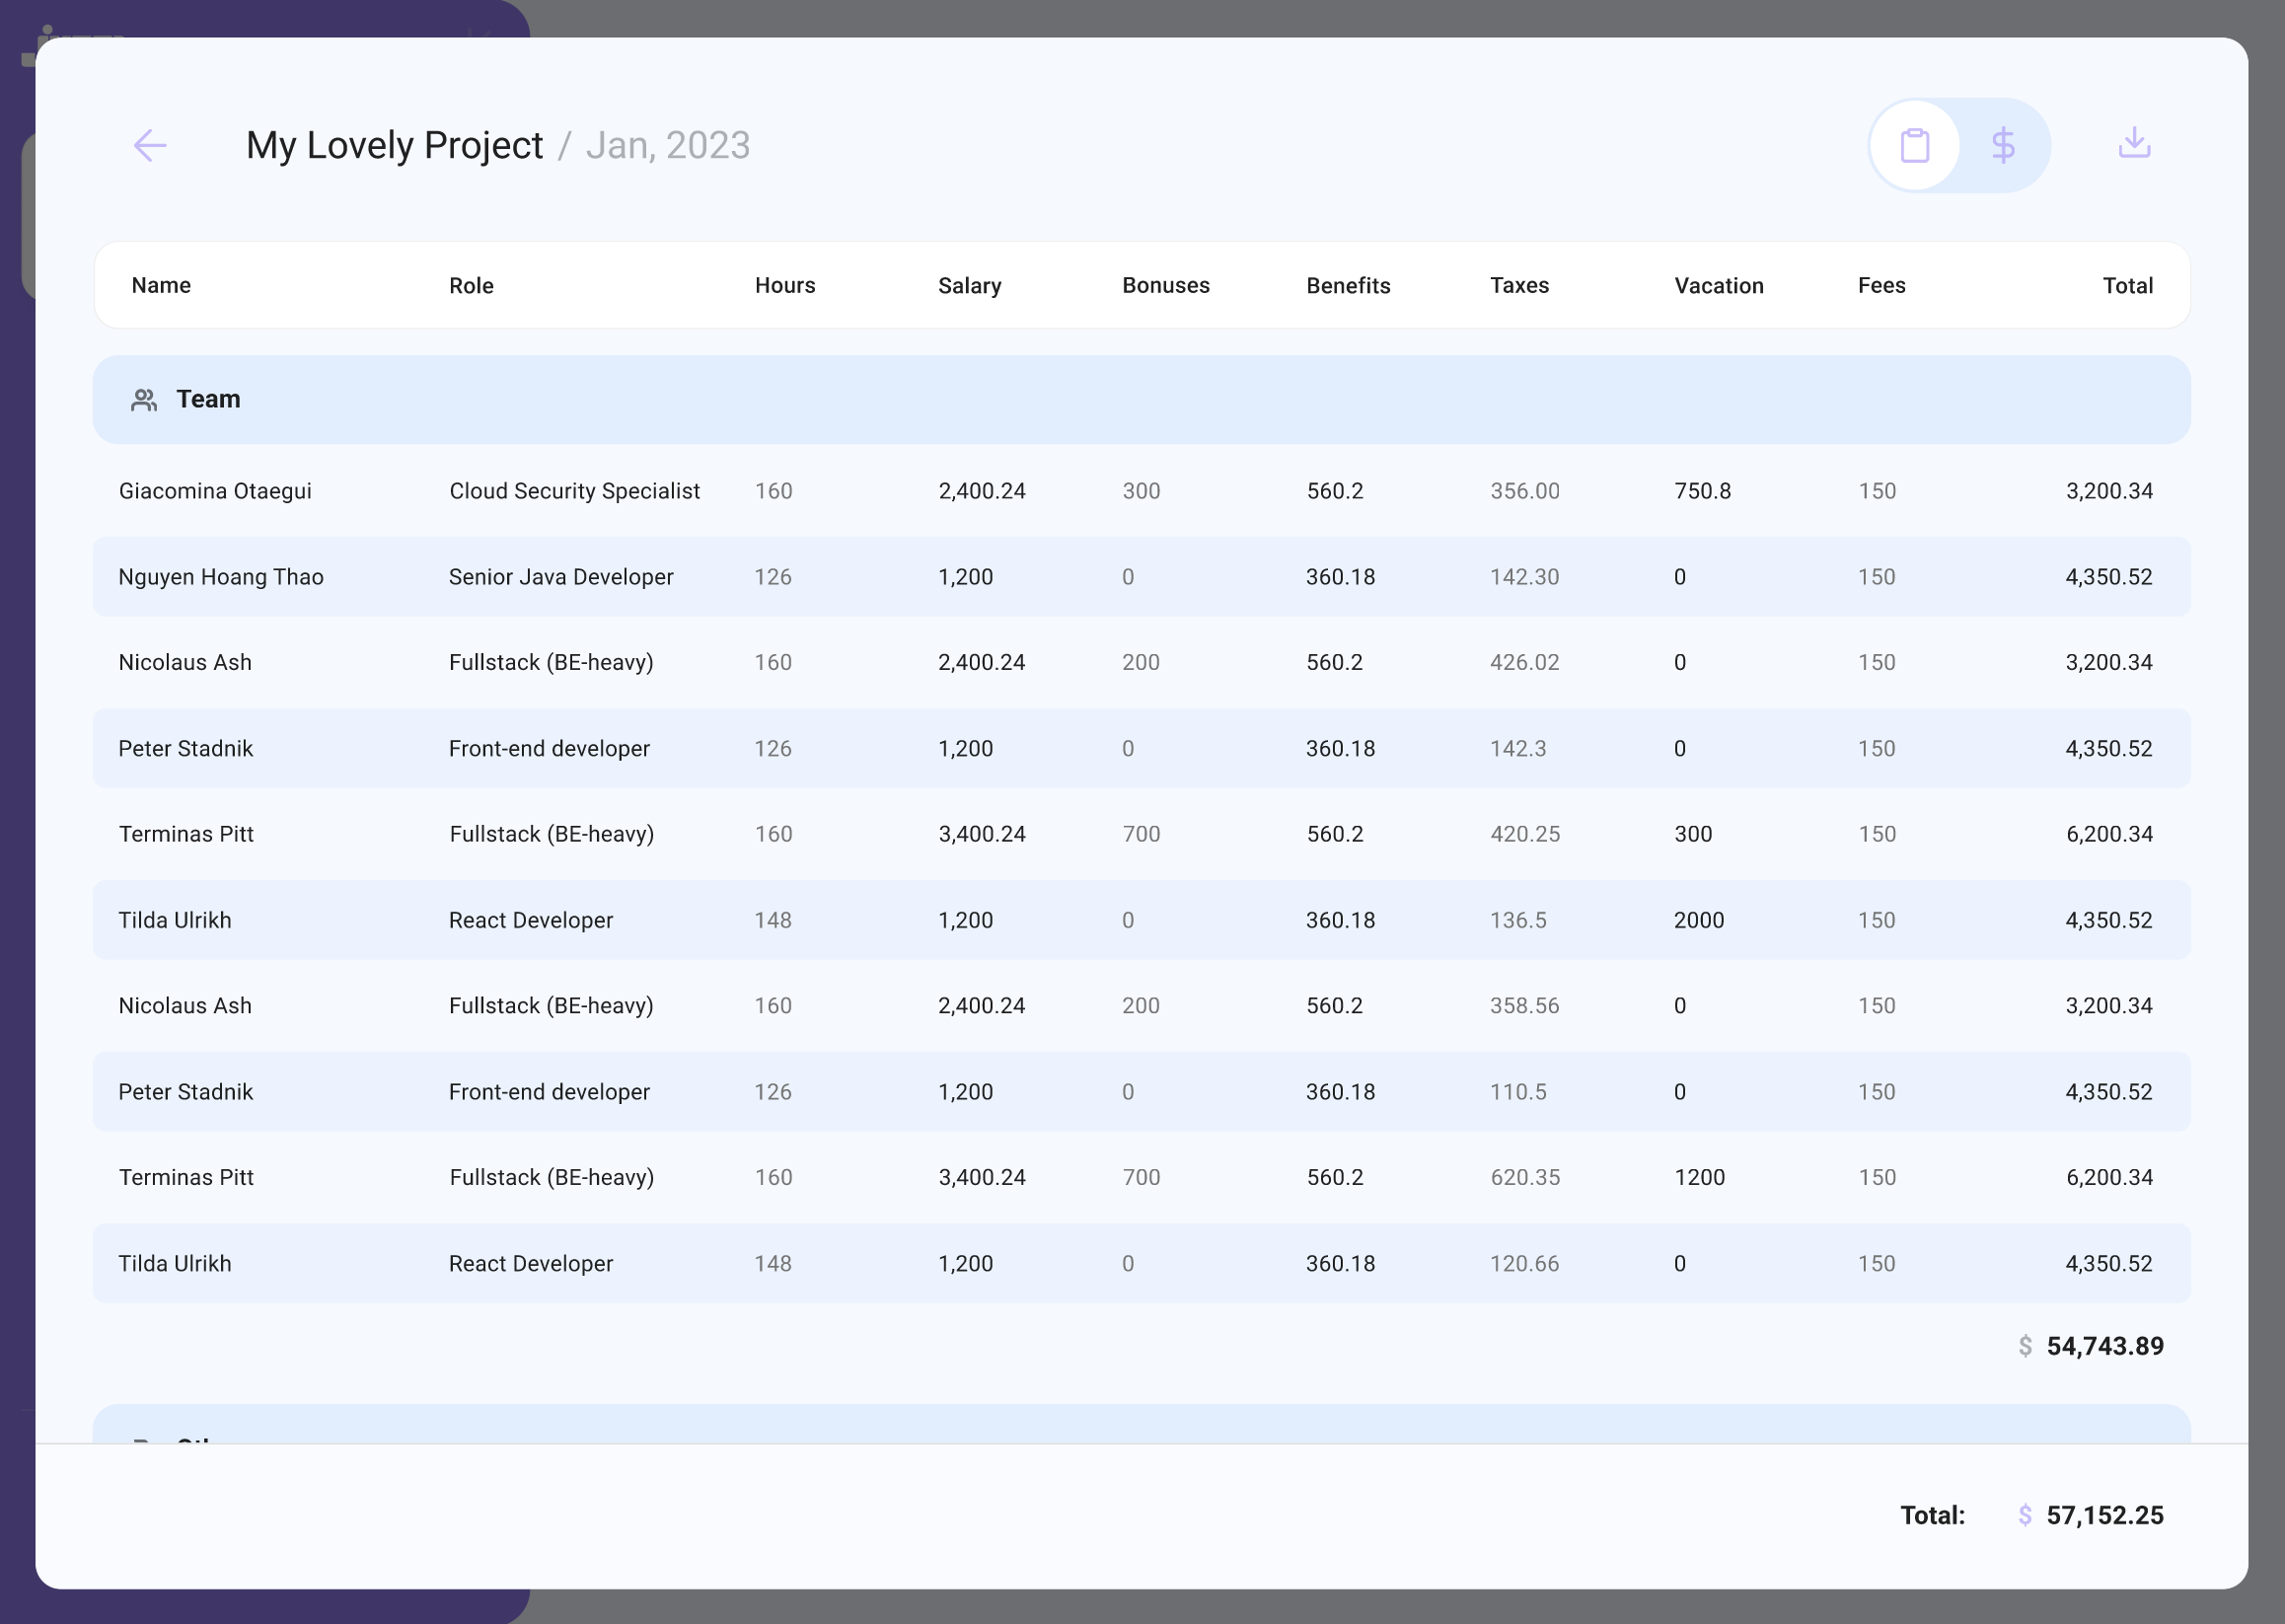
Task: Sort by the Fees column header
Action: pos(1881,285)
